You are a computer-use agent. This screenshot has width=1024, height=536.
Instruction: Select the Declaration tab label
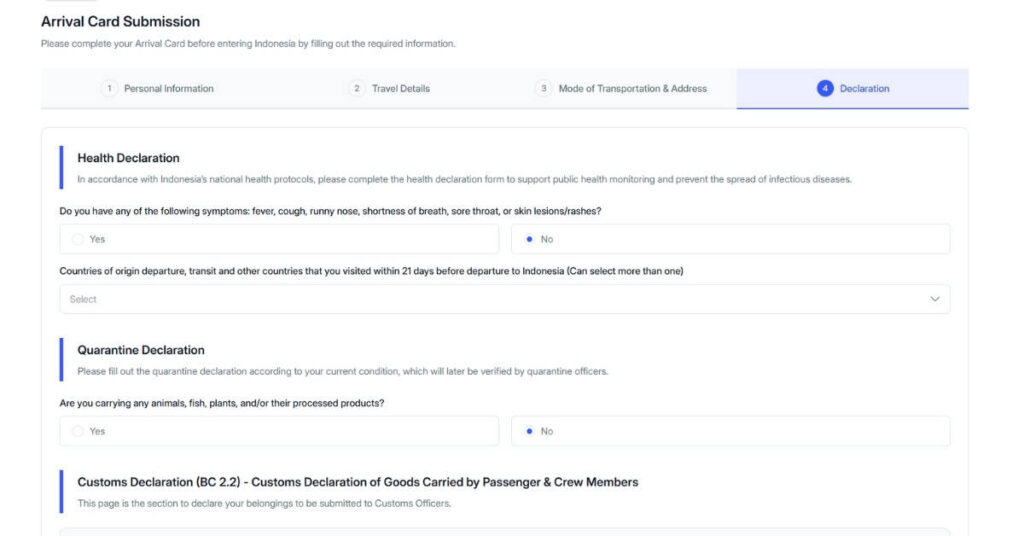864,89
